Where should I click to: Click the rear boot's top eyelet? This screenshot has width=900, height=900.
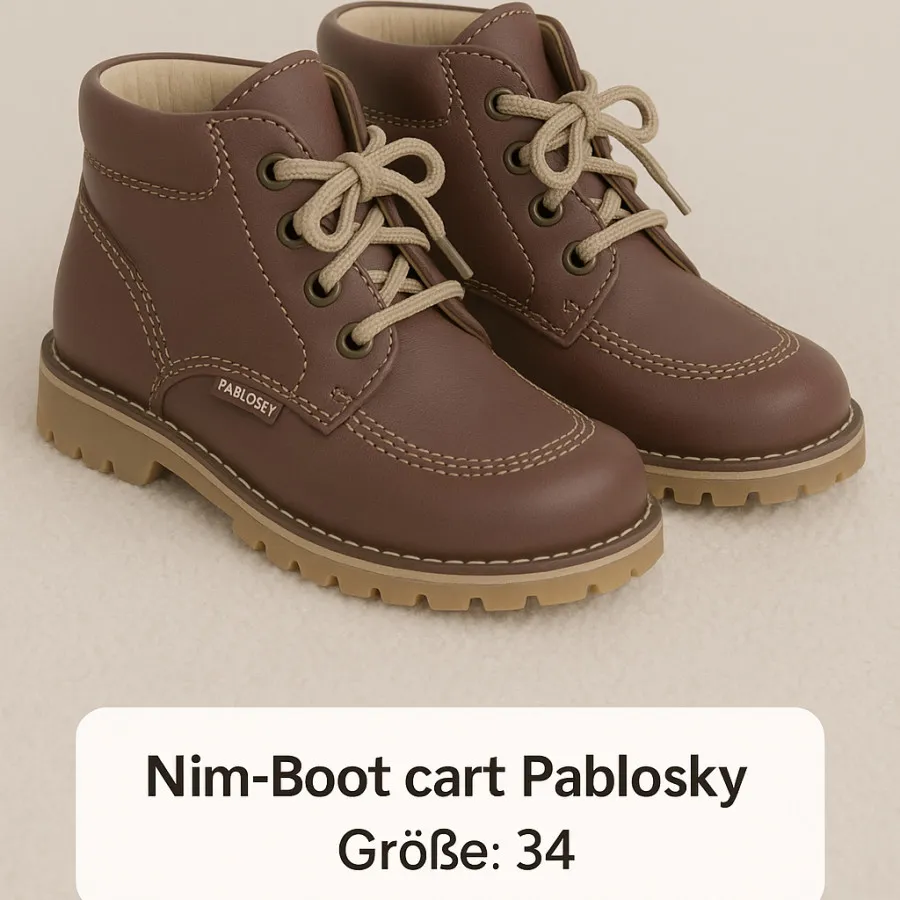499,104
